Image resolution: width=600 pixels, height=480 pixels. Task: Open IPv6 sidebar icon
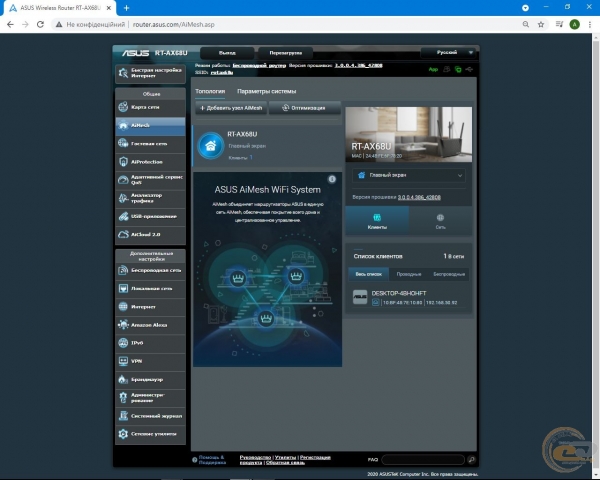123,343
